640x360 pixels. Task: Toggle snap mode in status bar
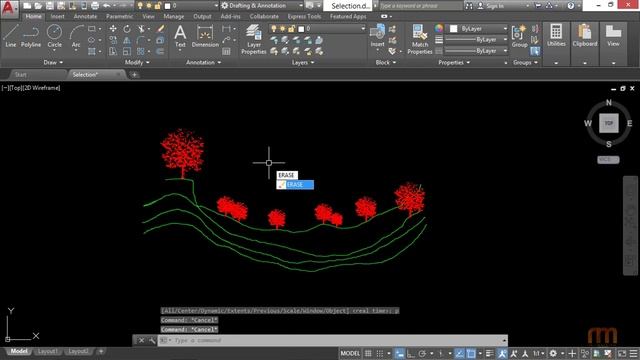(380, 353)
